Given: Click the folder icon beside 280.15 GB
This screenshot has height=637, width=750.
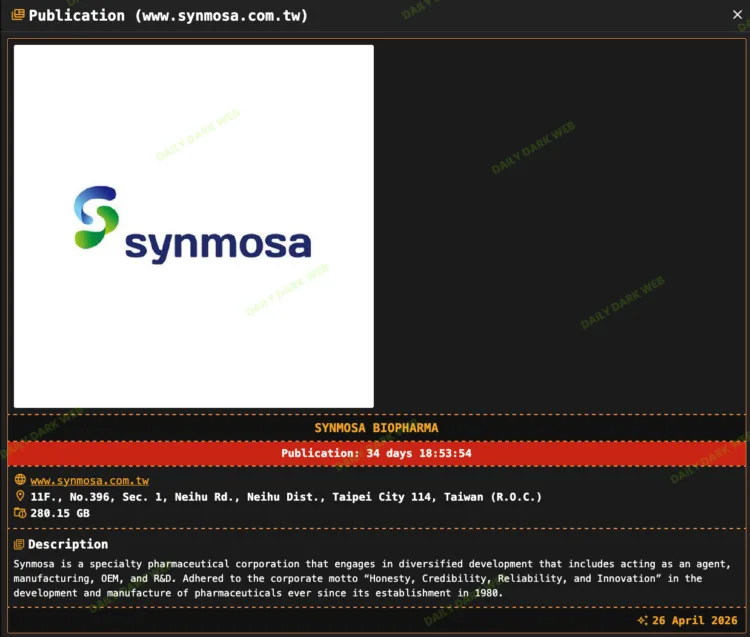Looking at the screenshot, I should [20, 513].
